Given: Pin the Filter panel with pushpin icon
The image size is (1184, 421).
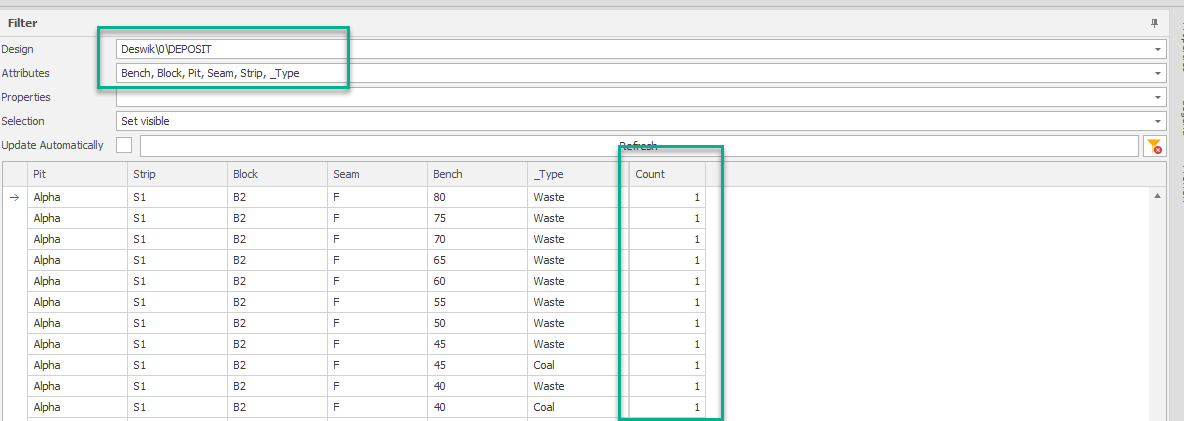Looking at the screenshot, I should coord(1156,22).
